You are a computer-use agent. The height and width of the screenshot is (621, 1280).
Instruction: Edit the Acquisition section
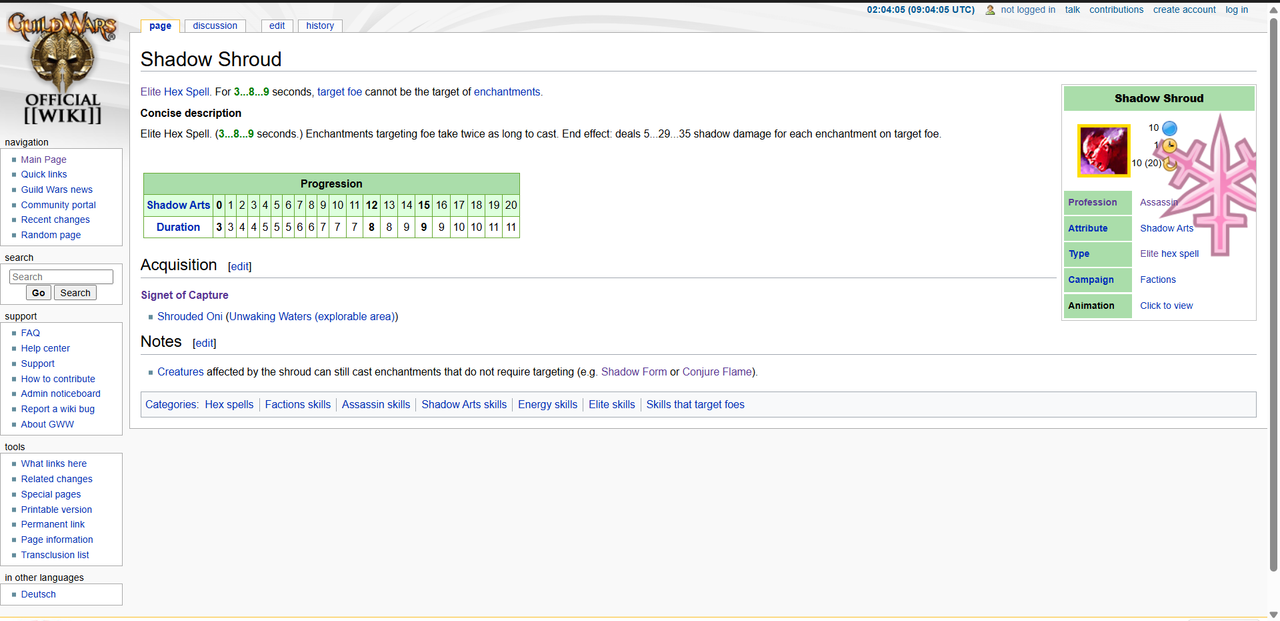pyautogui.click(x=240, y=267)
